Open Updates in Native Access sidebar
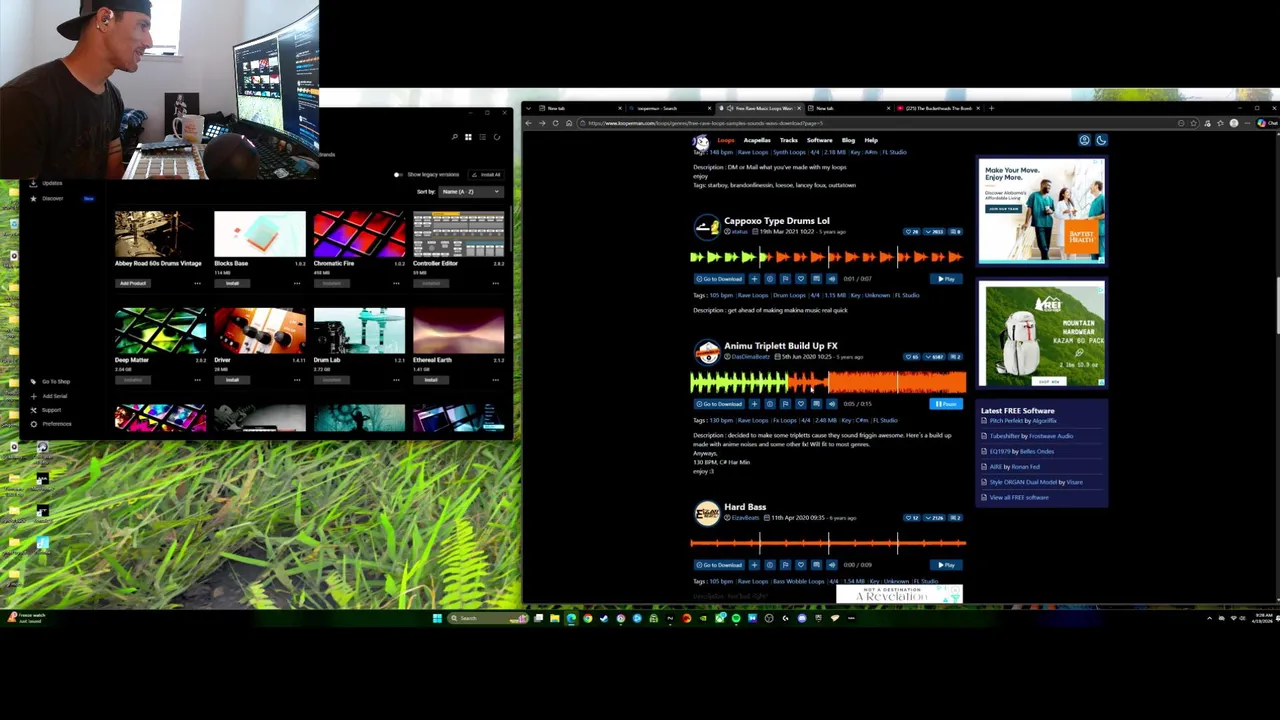This screenshot has width=1280, height=720. pos(52,183)
